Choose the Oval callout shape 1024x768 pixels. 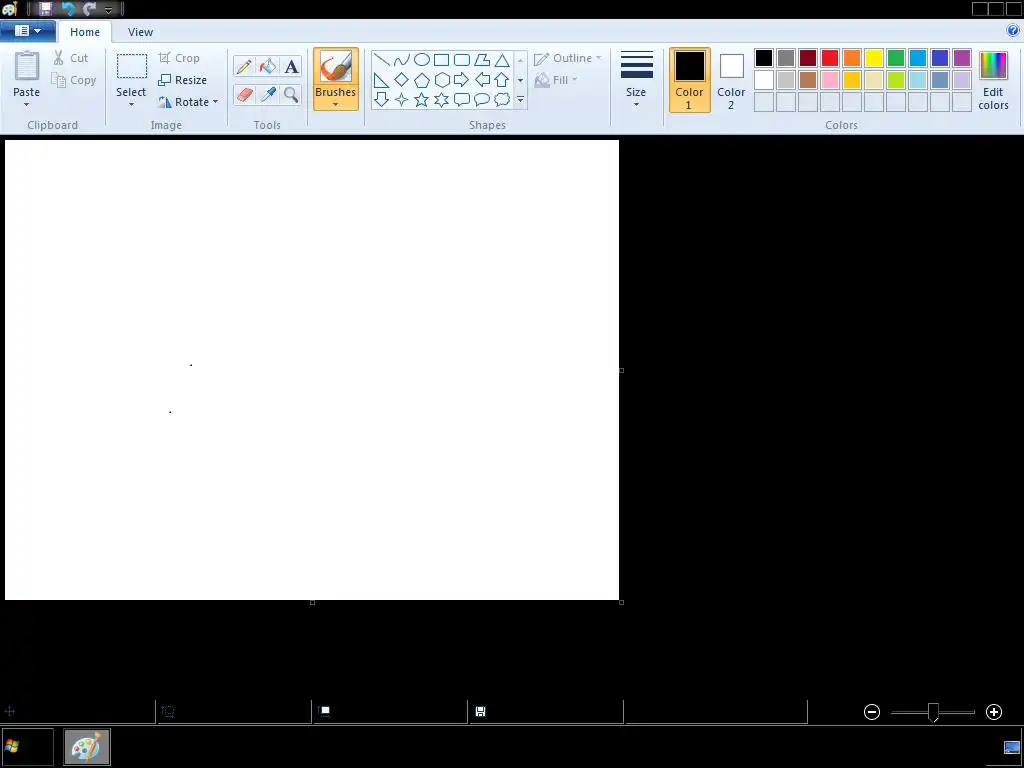pos(482,100)
